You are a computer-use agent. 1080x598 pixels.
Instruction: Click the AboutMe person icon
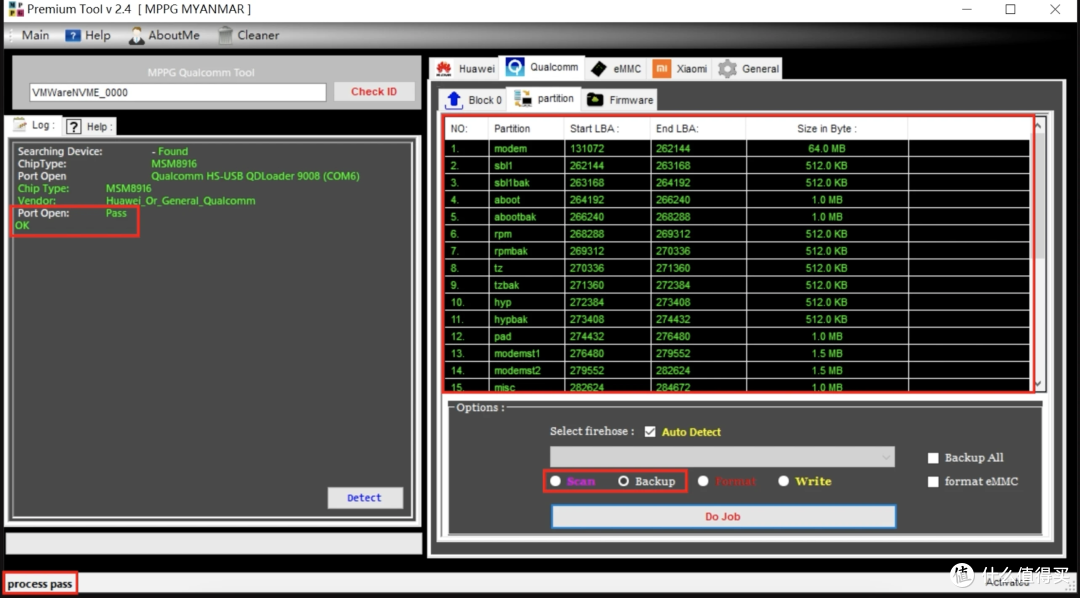(x=137, y=35)
